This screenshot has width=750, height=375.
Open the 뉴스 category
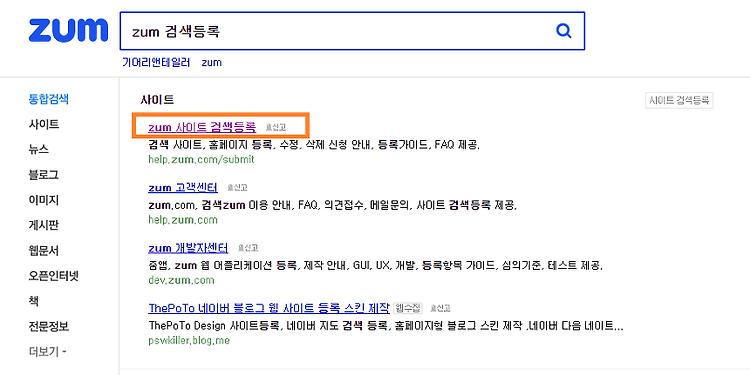(x=39, y=150)
